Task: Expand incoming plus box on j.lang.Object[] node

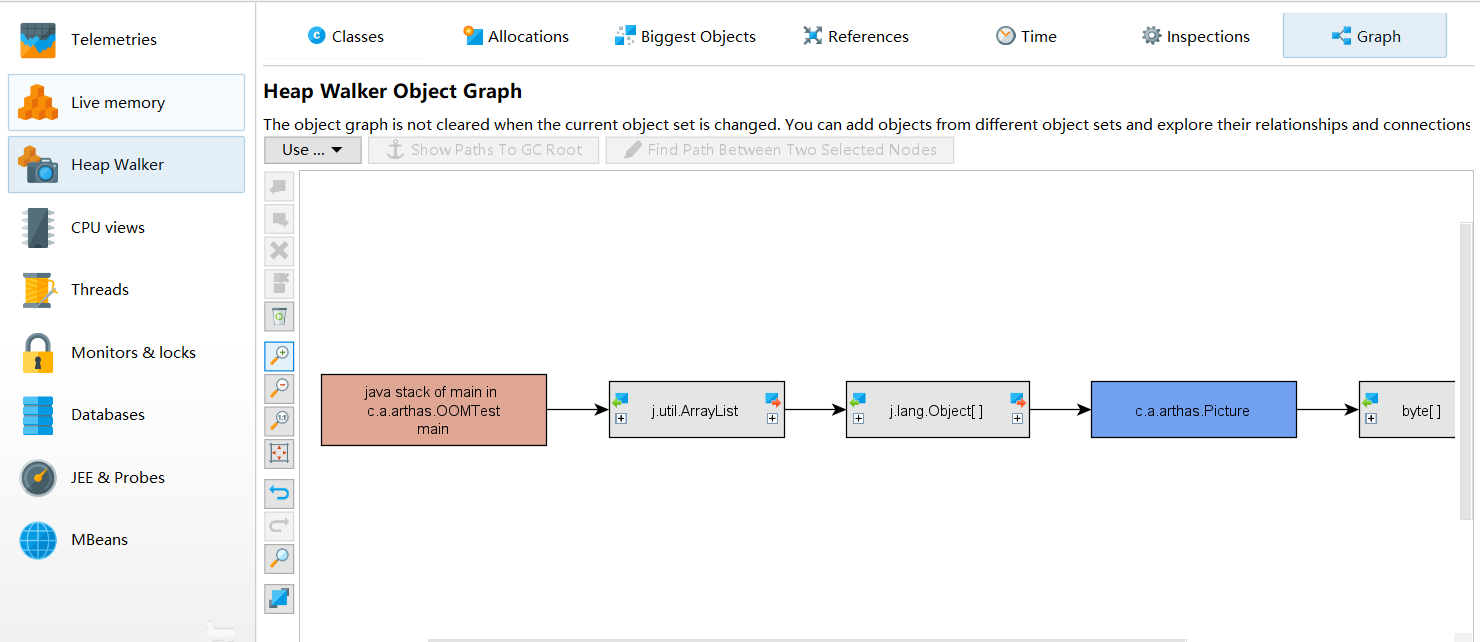Action: 858,419
